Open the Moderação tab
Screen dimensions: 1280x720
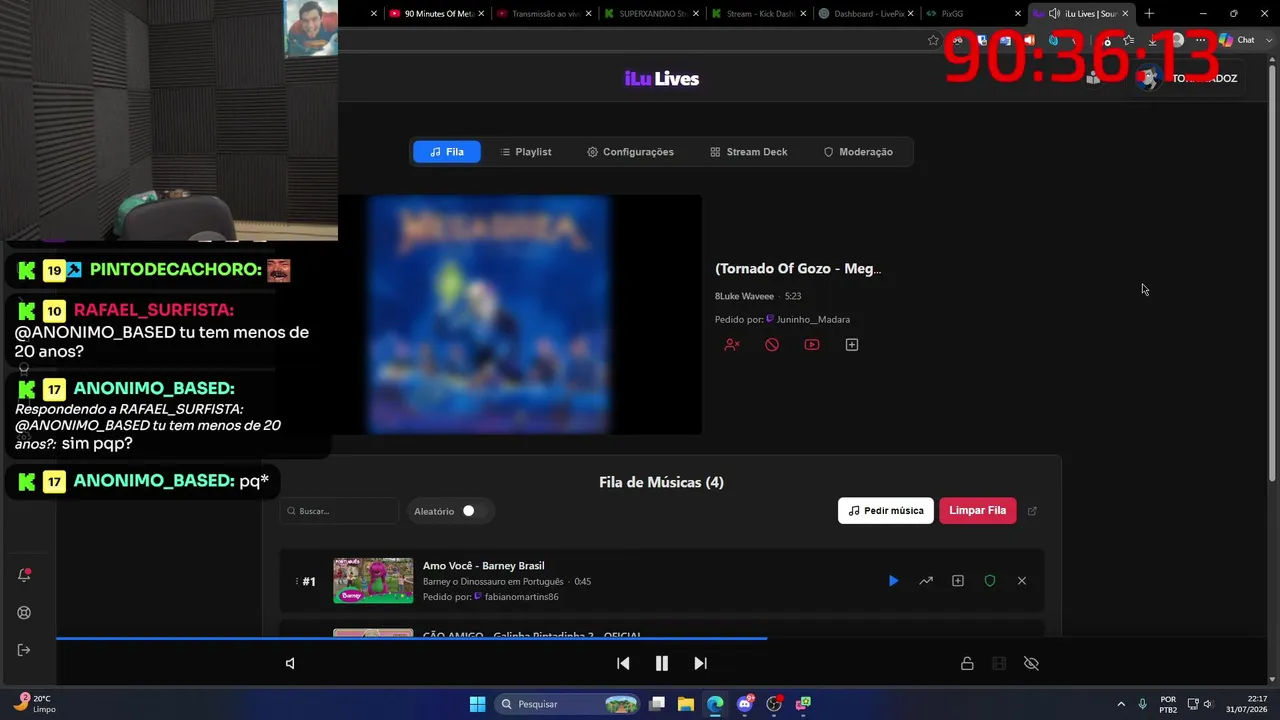[858, 152]
